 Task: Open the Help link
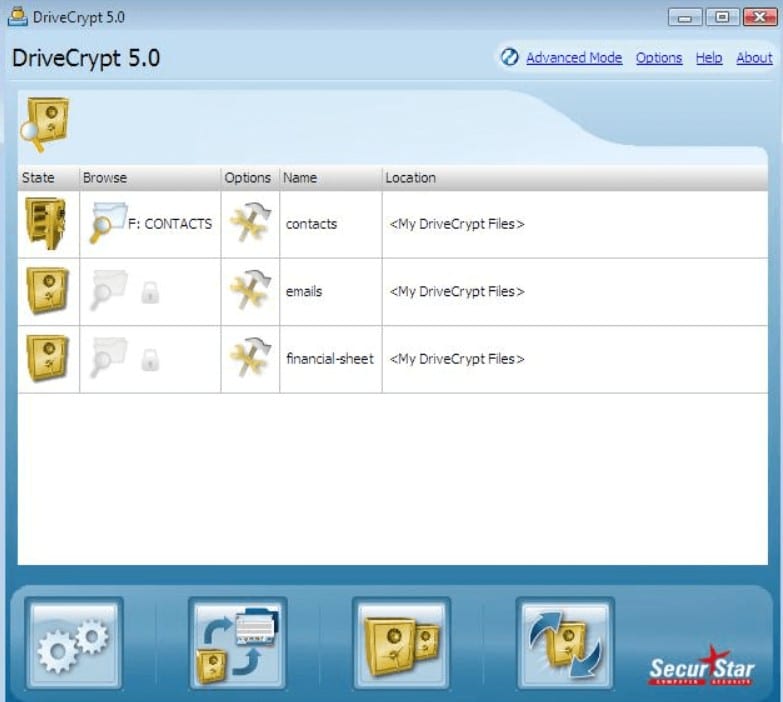(x=709, y=58)
